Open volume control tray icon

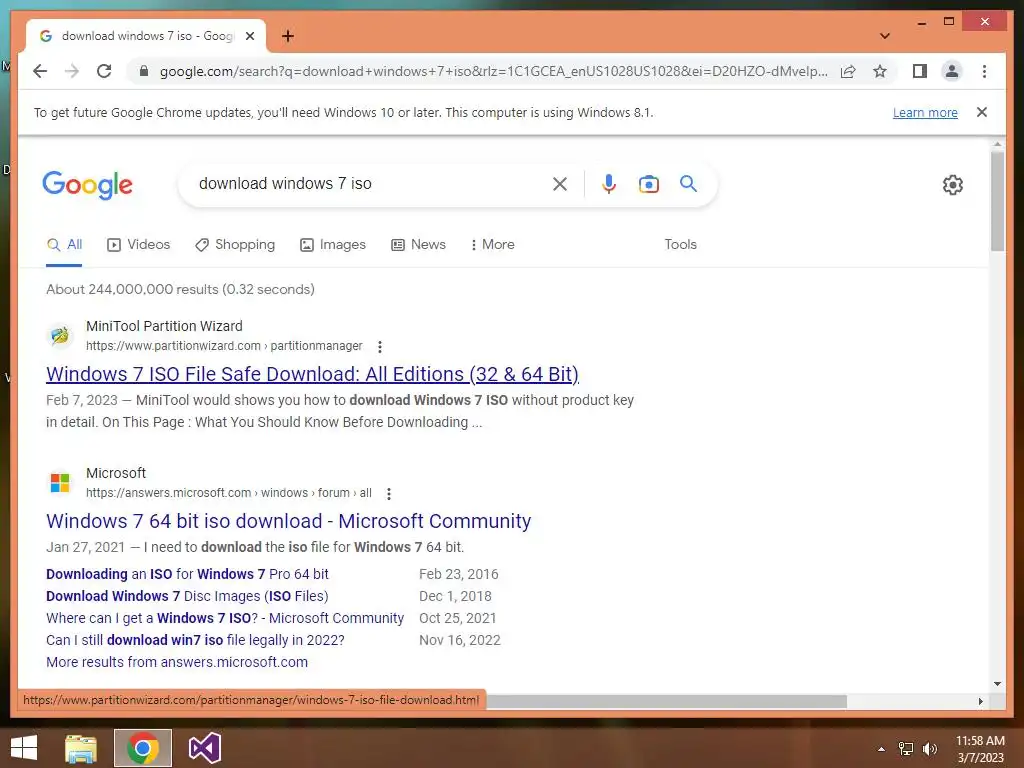click(929, 749)
